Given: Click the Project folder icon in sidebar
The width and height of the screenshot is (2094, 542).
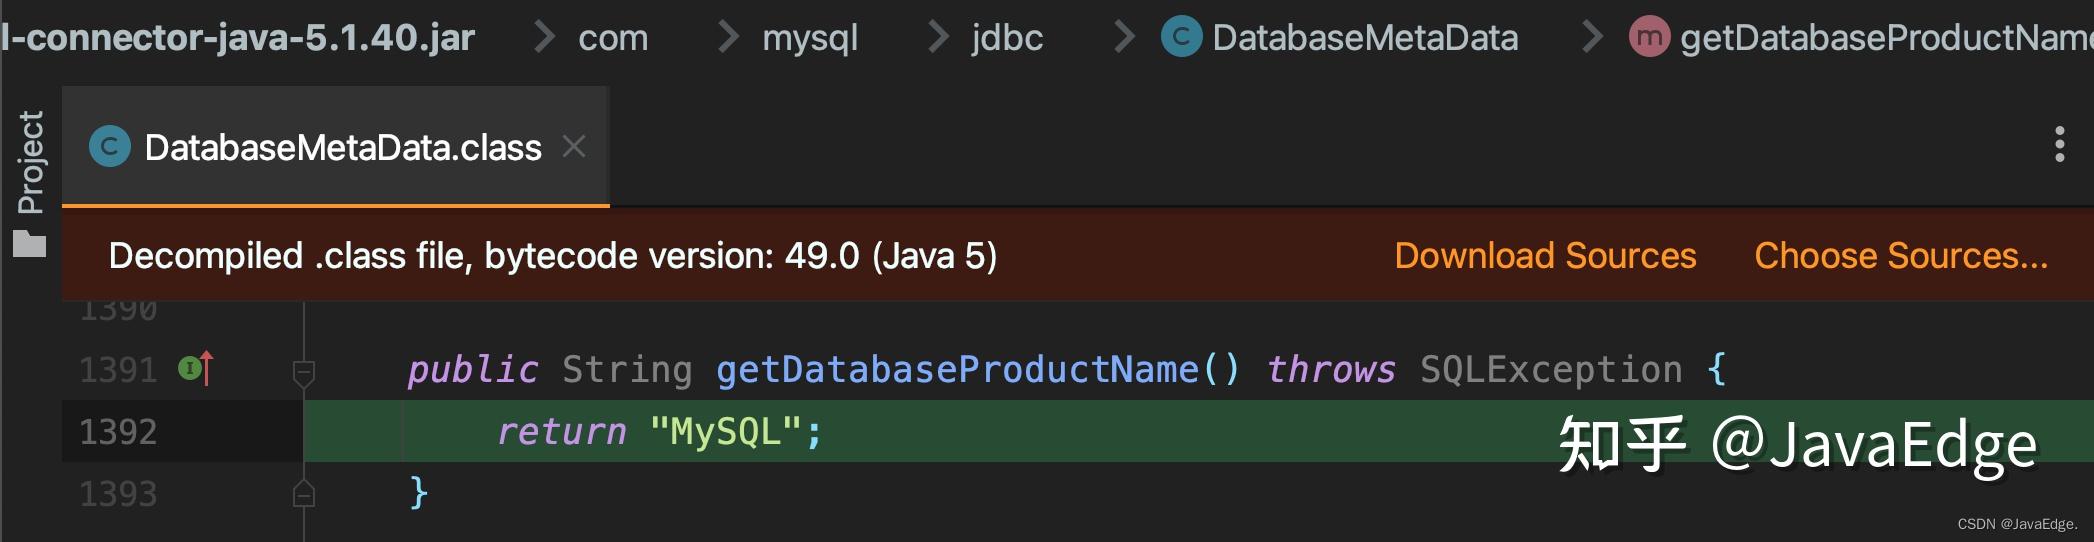Looking at the screenshot, I should point(30,244).
